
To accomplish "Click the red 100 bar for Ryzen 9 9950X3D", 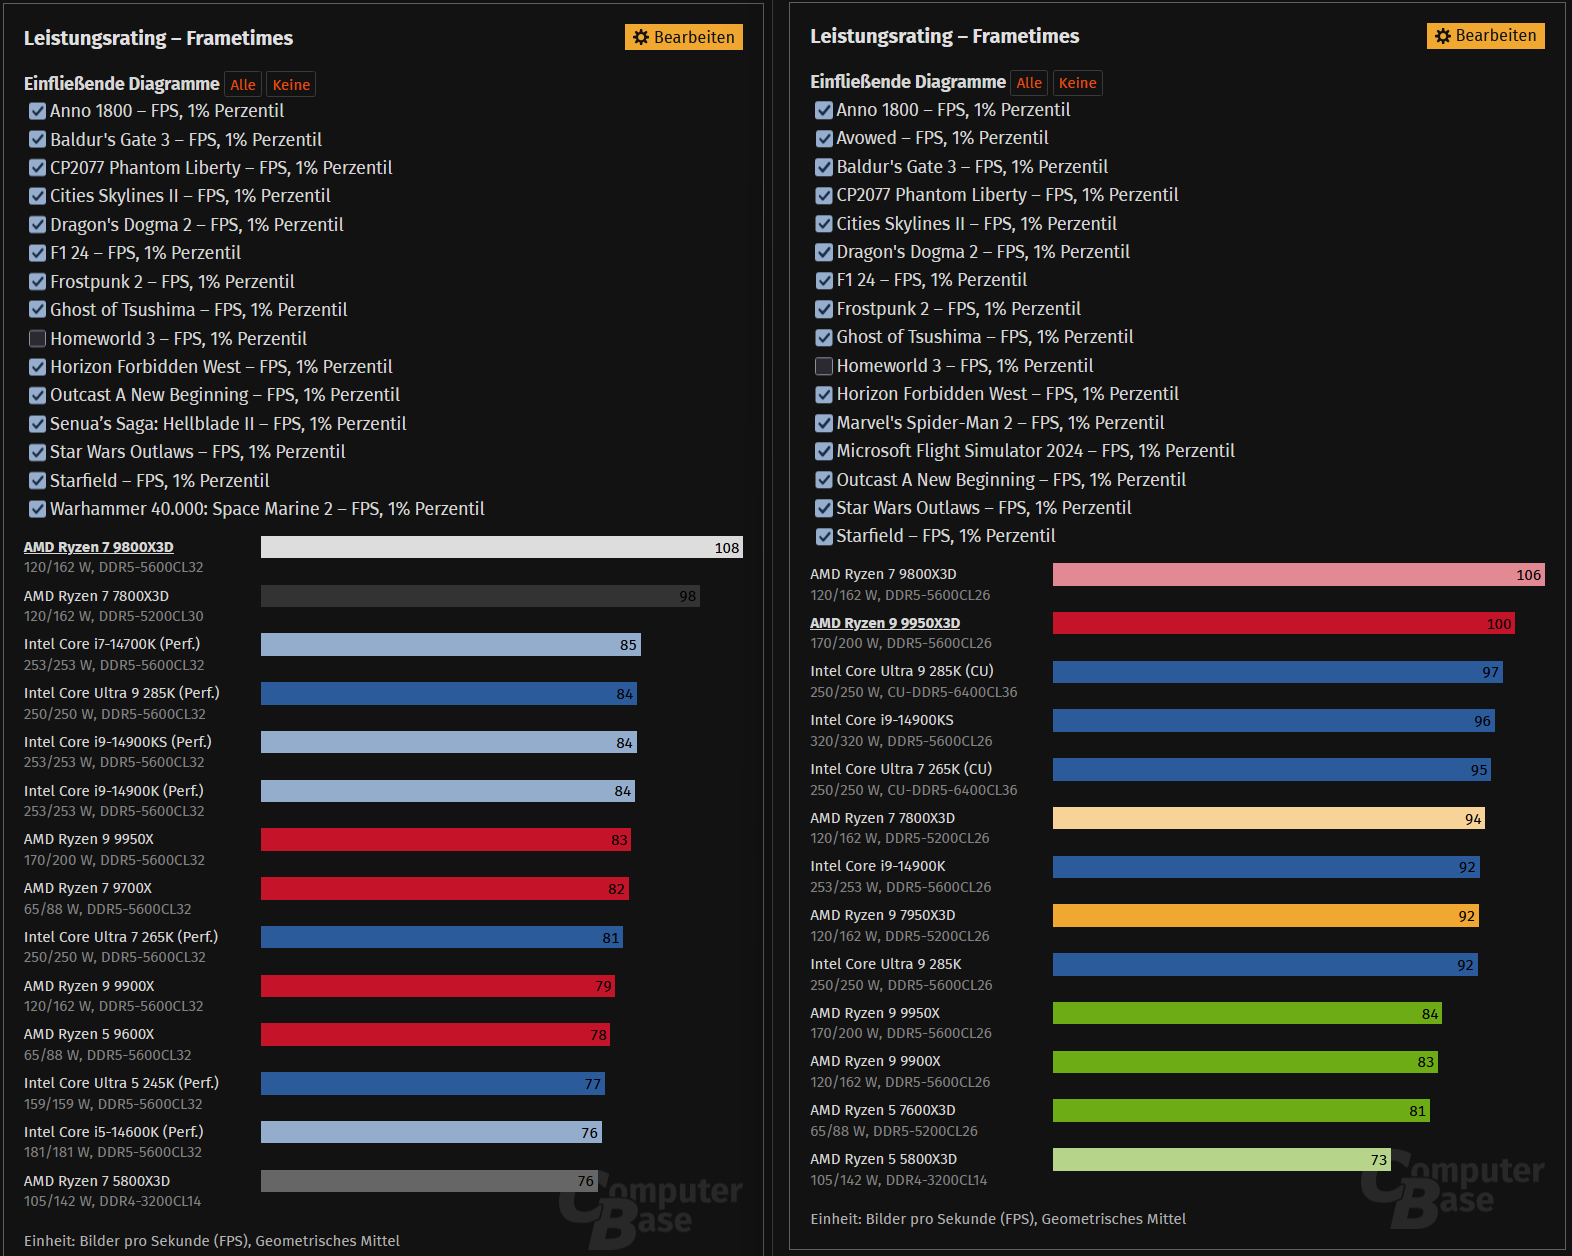I will tap(1284, 623).
